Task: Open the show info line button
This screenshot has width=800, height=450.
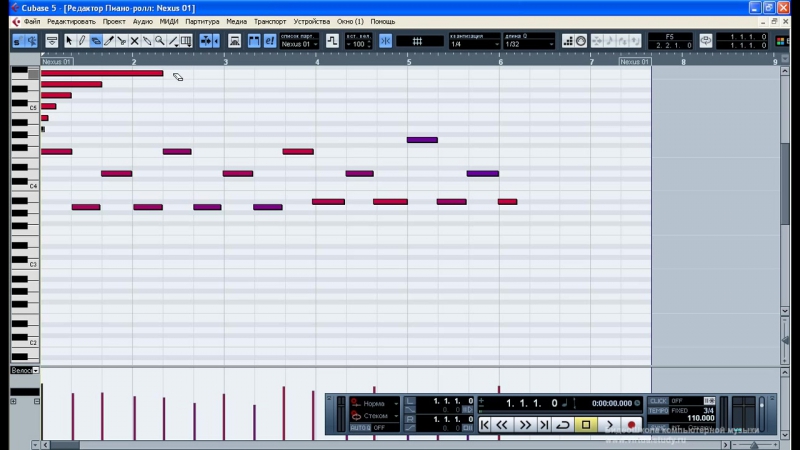Action: [x=52, y=41]
